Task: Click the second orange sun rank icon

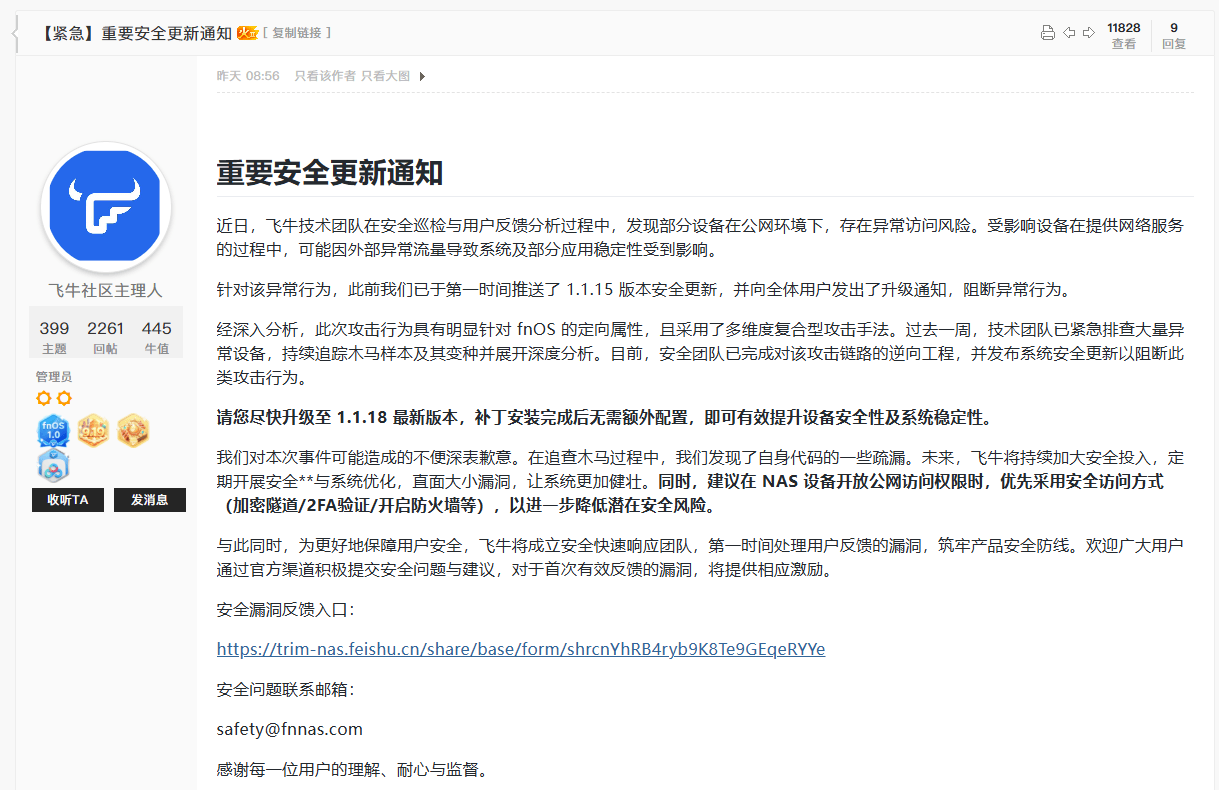Action: tap(64, 398)
